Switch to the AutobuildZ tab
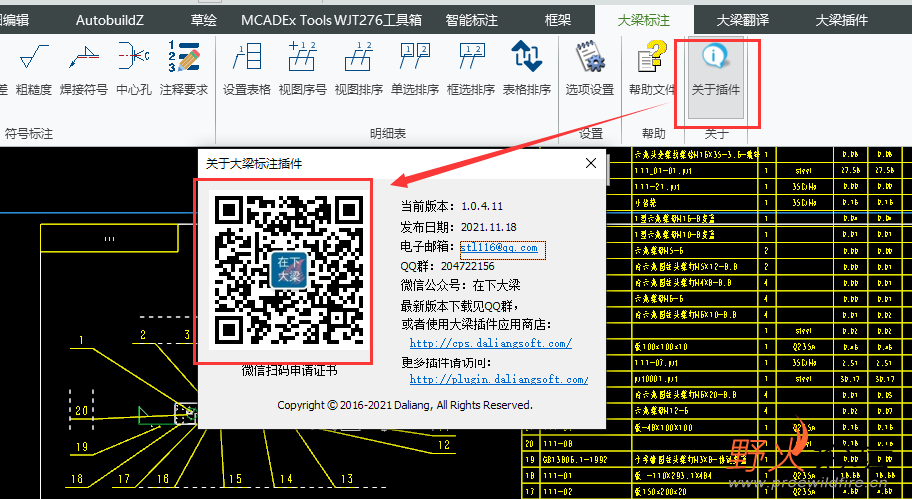 point(110,20)
